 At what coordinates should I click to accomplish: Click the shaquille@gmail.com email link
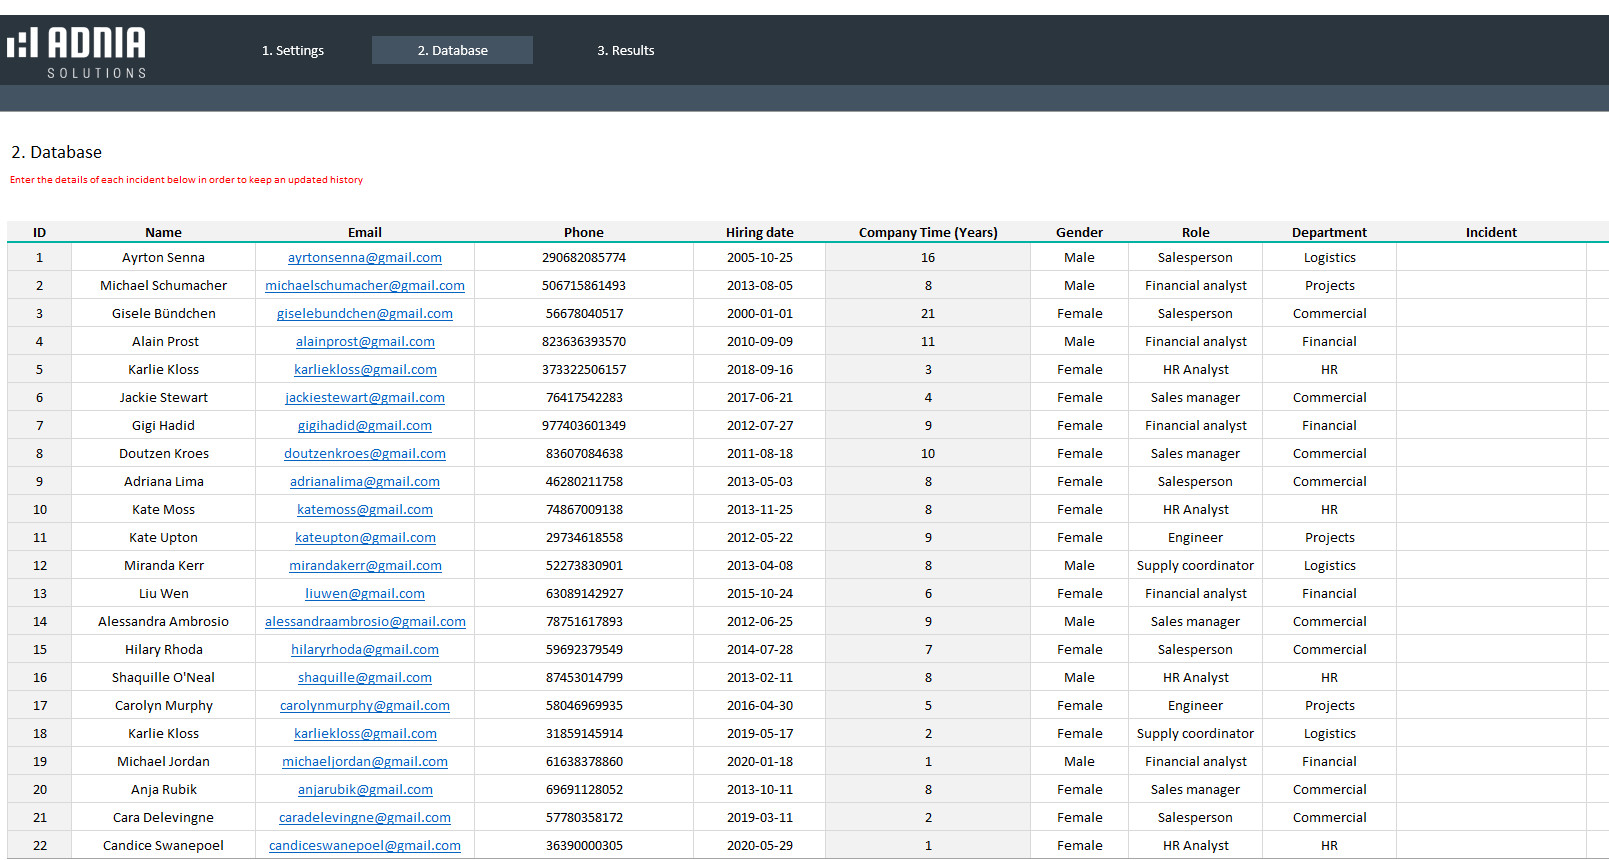pos(364,678)
